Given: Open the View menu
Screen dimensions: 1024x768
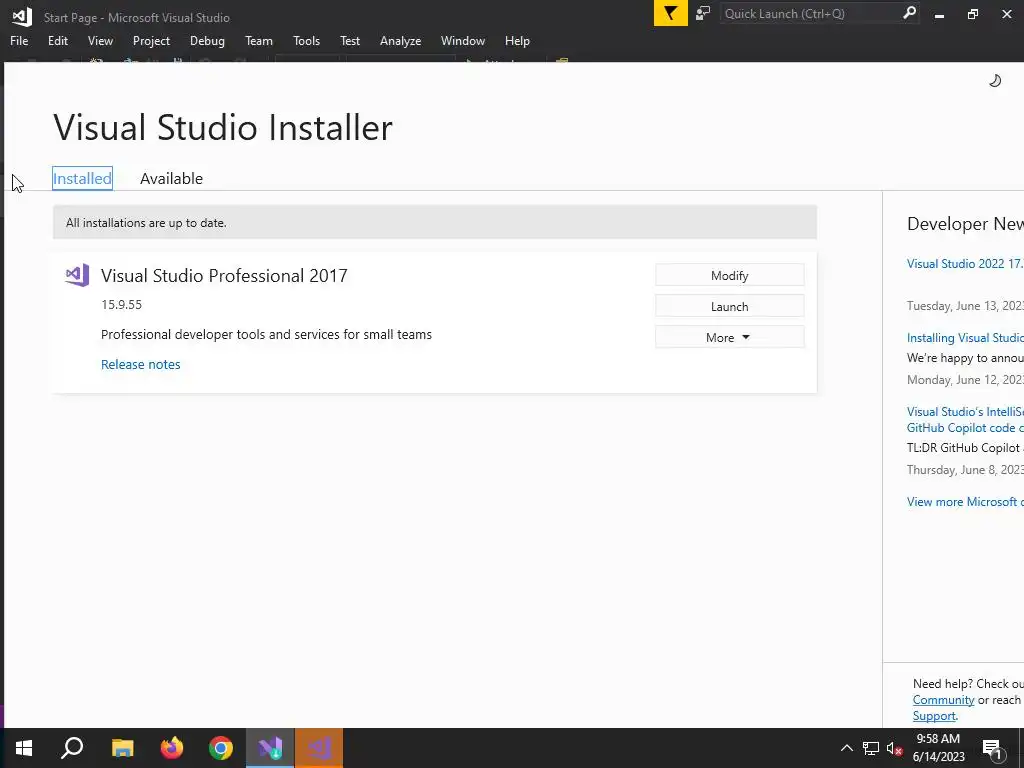Looking at the screenshot, I should point(100,40).
